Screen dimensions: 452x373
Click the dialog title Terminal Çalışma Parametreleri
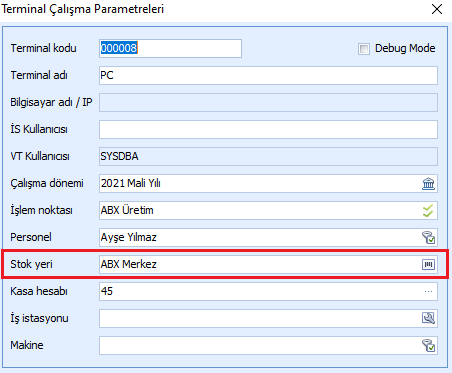(82, 9)
